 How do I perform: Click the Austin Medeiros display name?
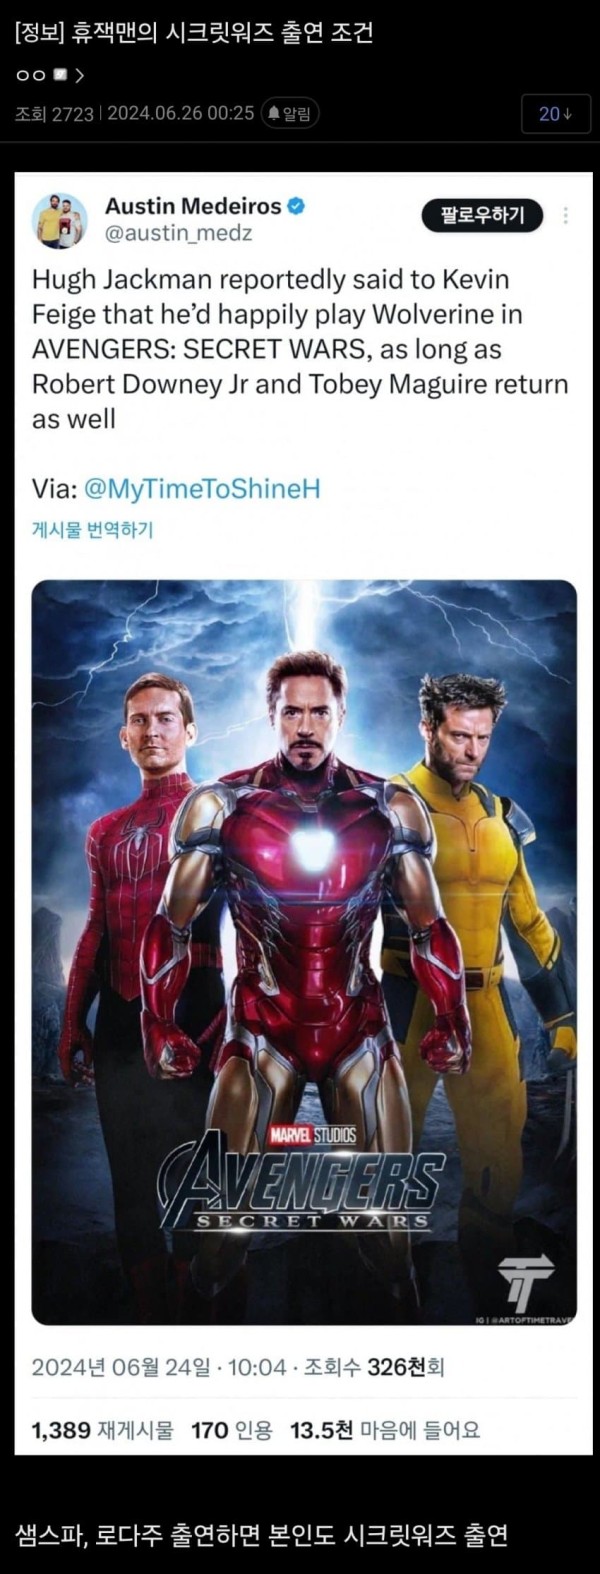pyautogui.click(x=194, y=207)
